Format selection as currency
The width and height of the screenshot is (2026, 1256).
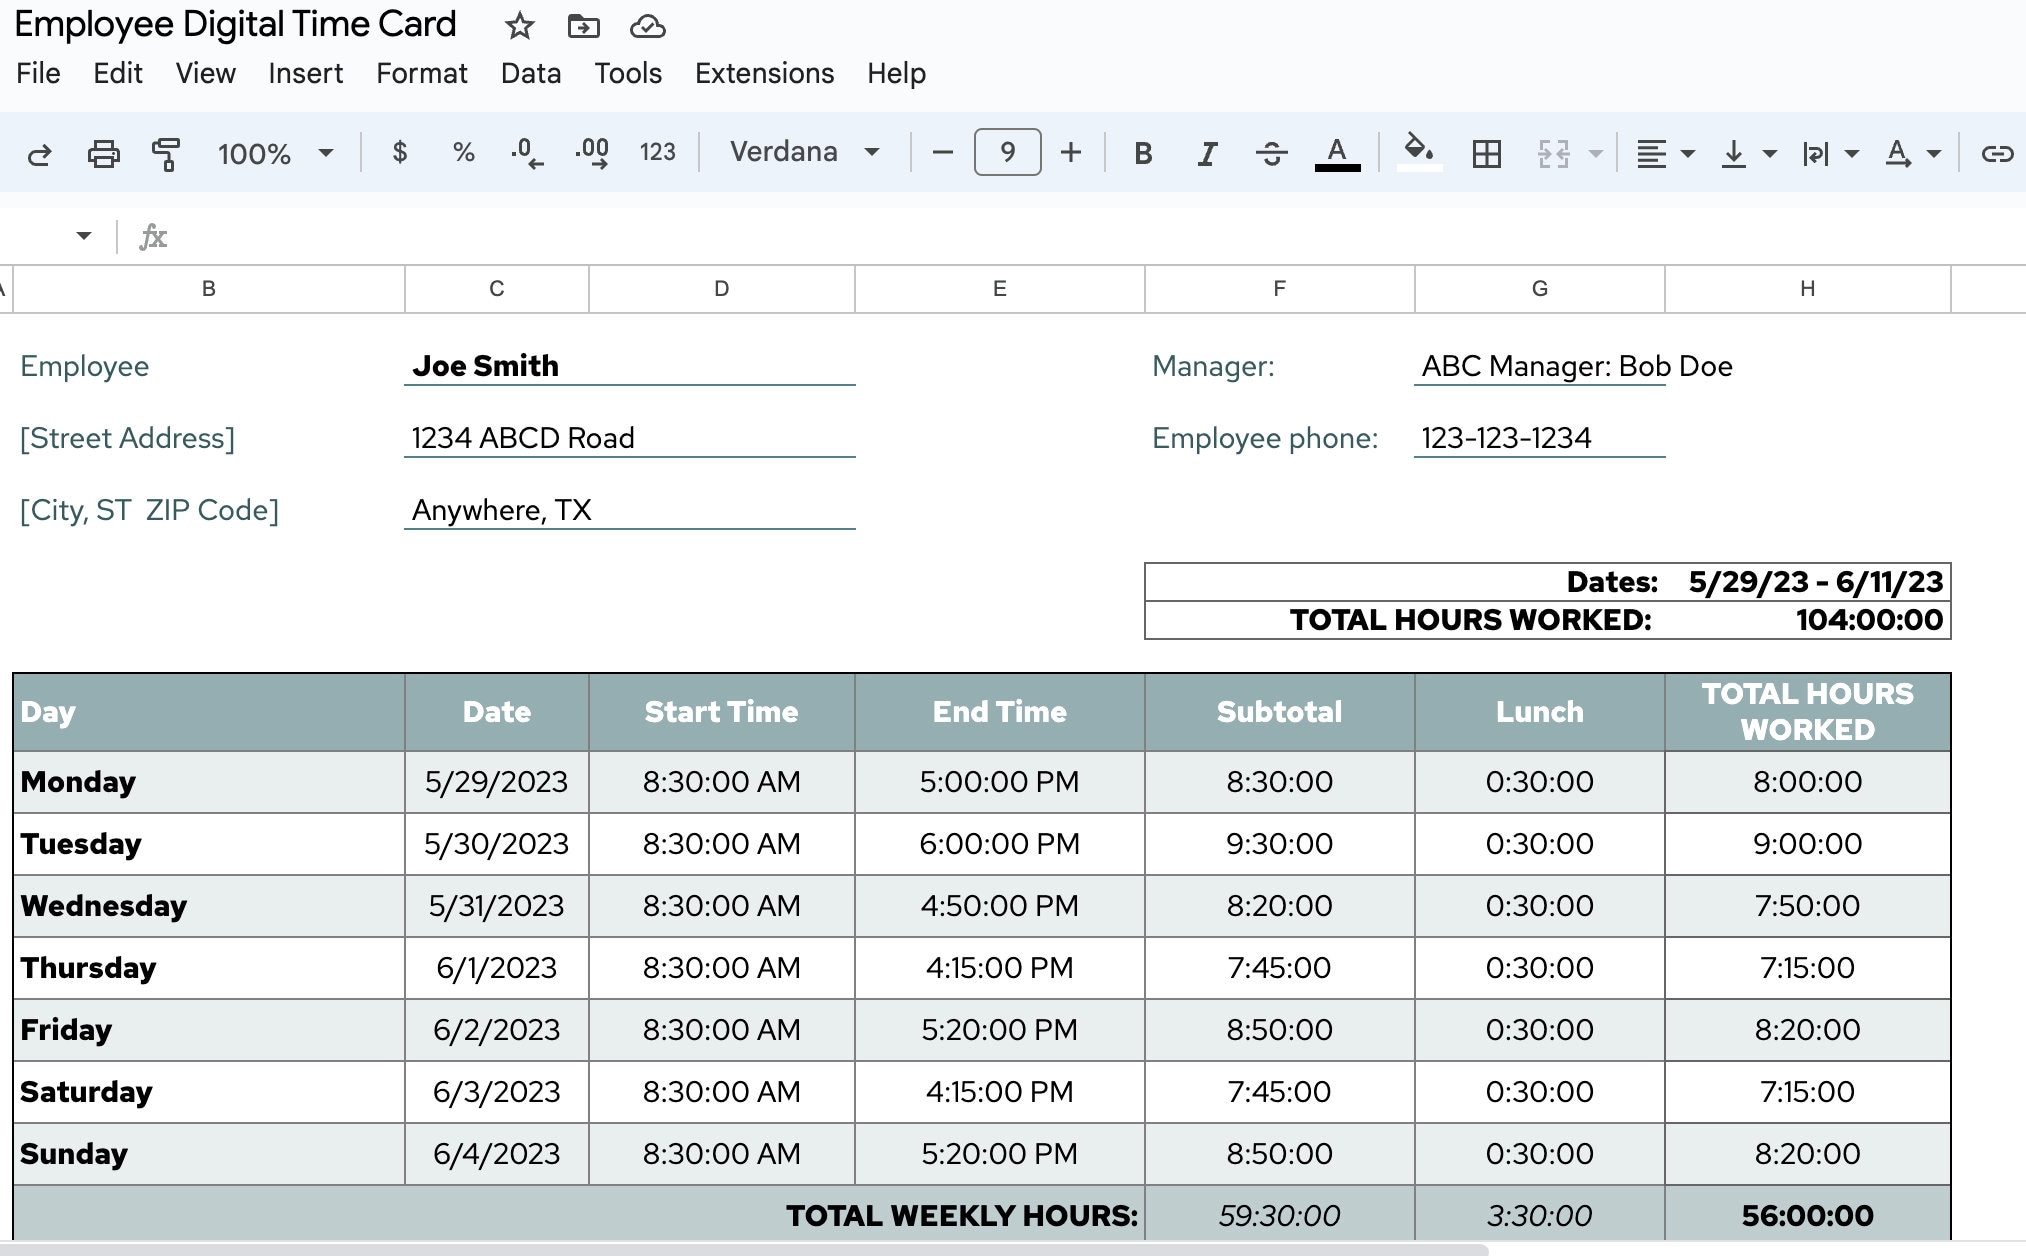pyautogui.click(x=401, y=152)
